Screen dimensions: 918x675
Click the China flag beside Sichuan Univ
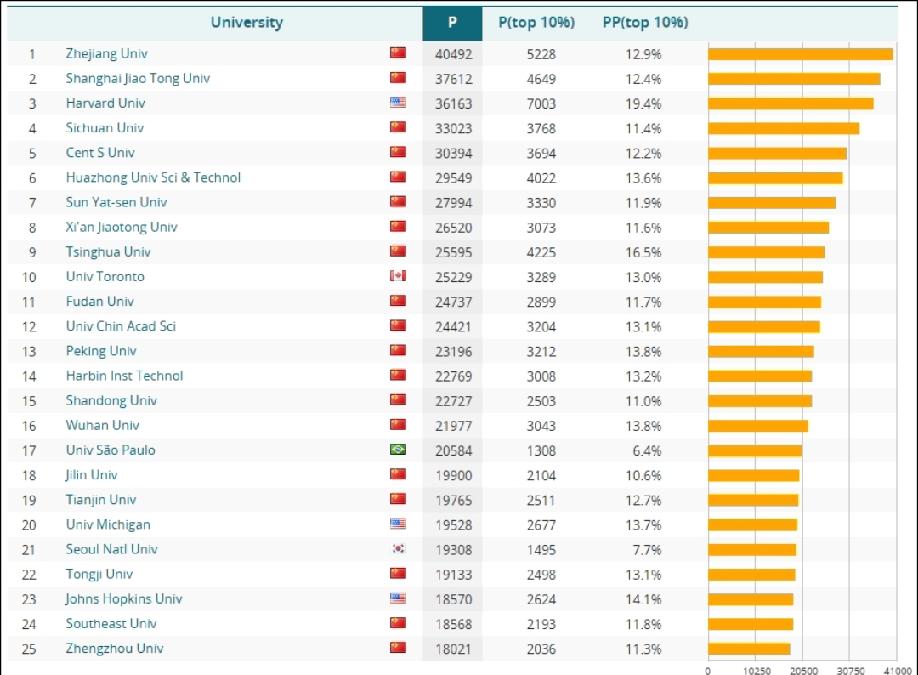(398, 127)
